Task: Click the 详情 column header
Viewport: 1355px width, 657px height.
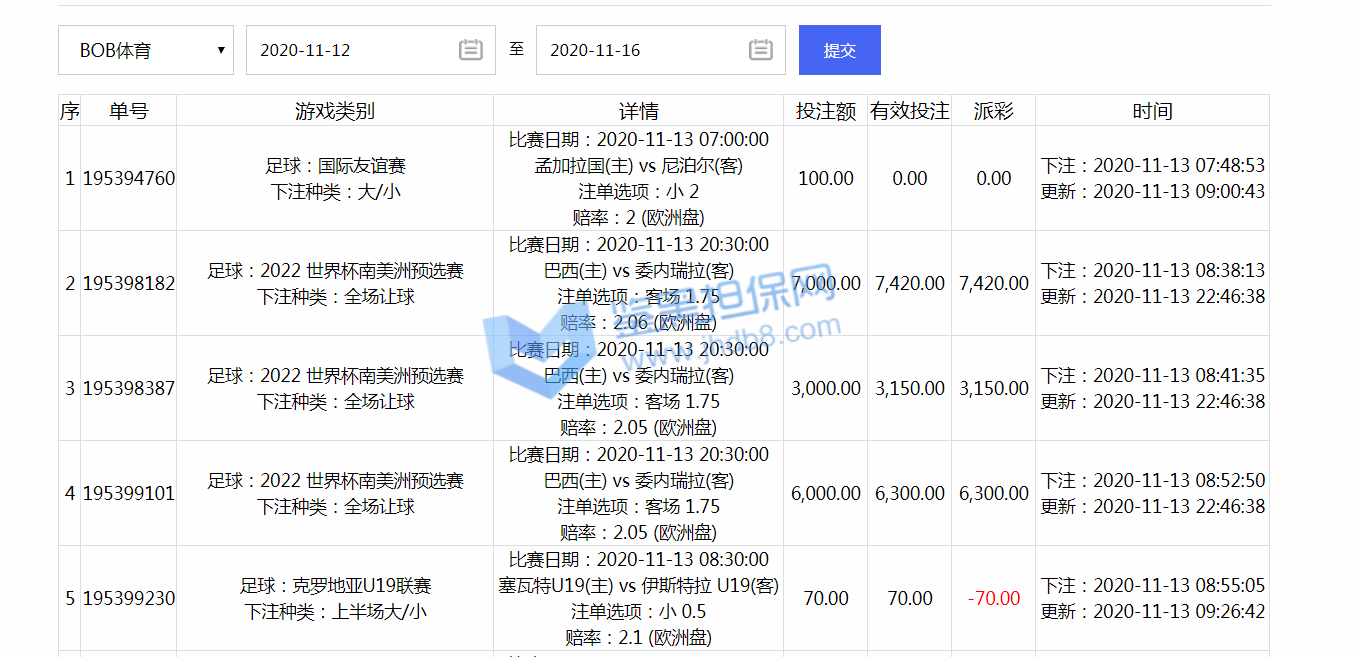Action: click(x=638, y=111)
